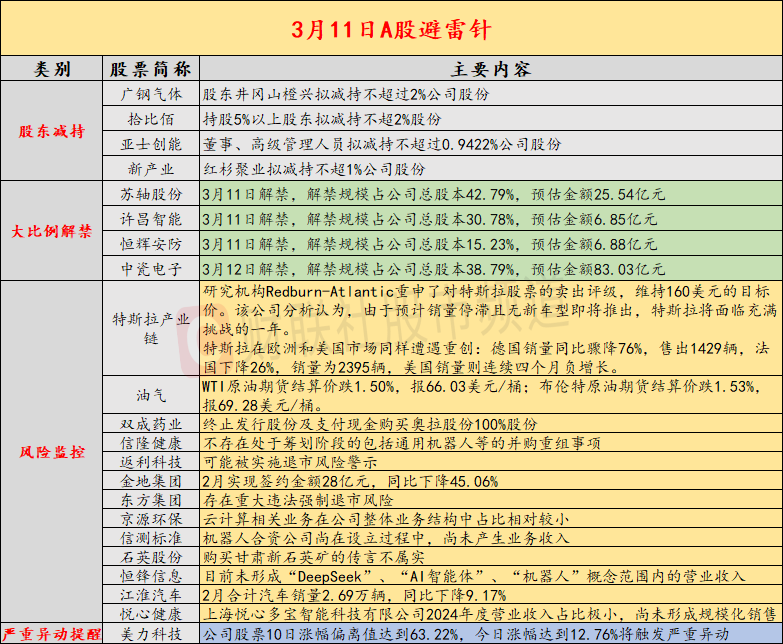Click '股东井冈山橙兴拟减持不超过2%公司股份' text

point(346,94)
